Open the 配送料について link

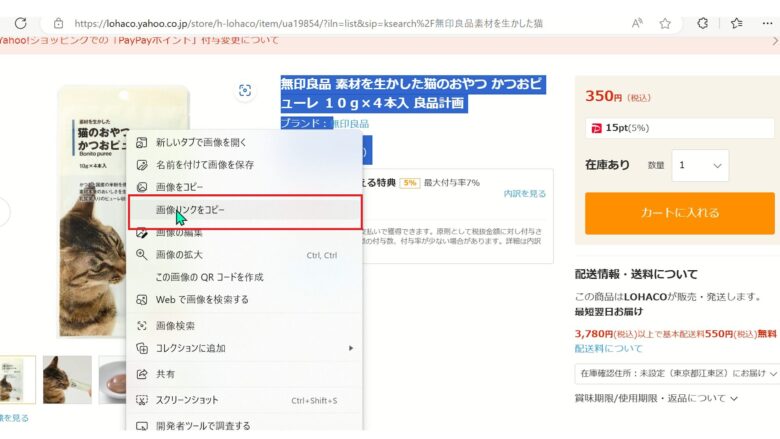(608, 349)
